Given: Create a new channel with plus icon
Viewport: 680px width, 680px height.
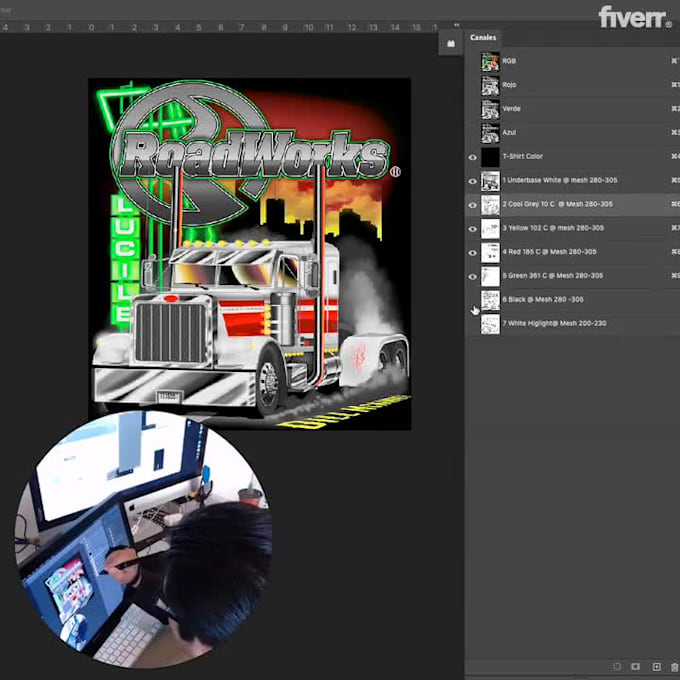Looking at the screenshot, I should (x=657, y=667).
